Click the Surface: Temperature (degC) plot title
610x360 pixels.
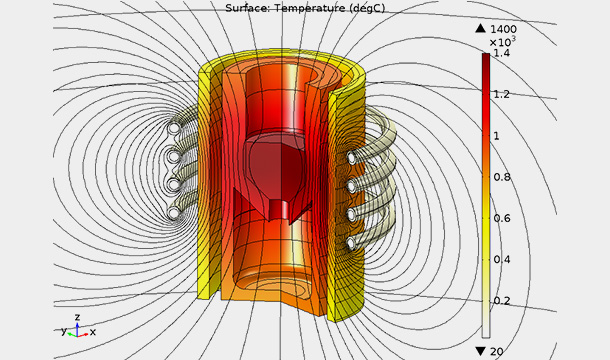(x=305, y=8)
